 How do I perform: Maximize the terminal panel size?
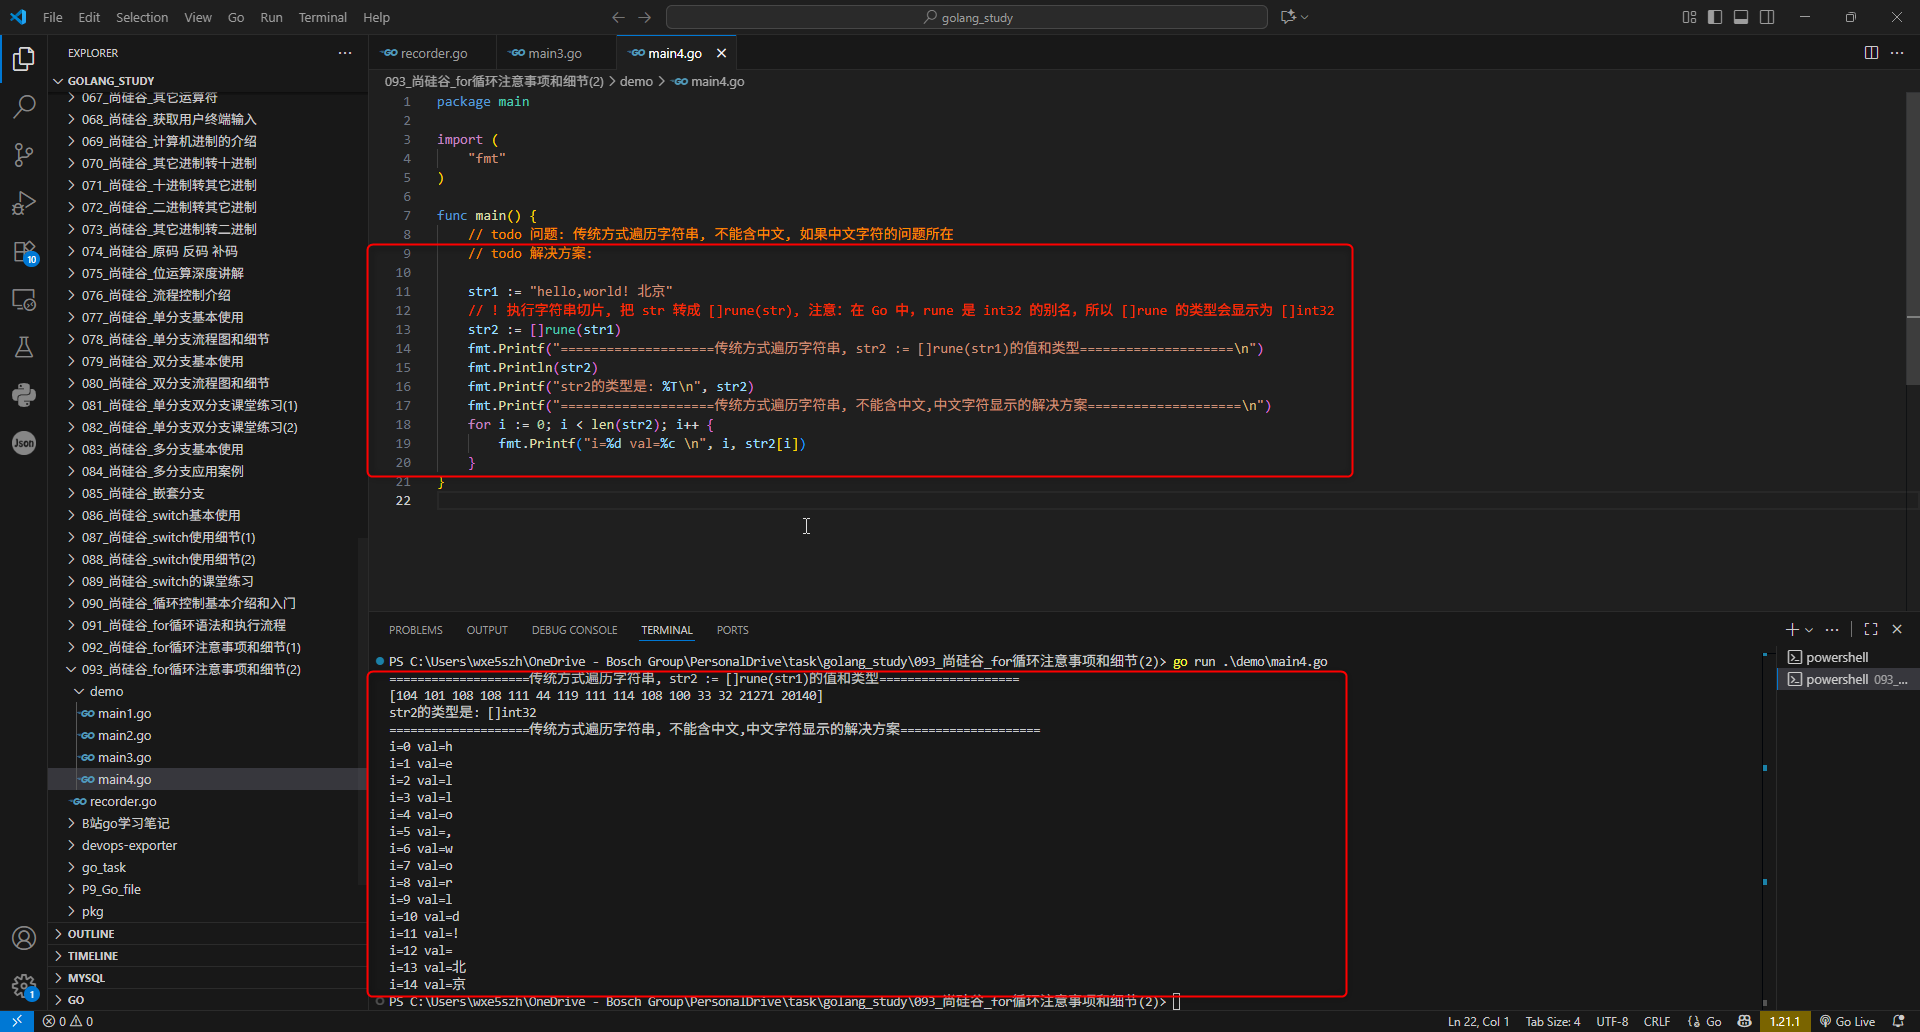(1871, 629)
